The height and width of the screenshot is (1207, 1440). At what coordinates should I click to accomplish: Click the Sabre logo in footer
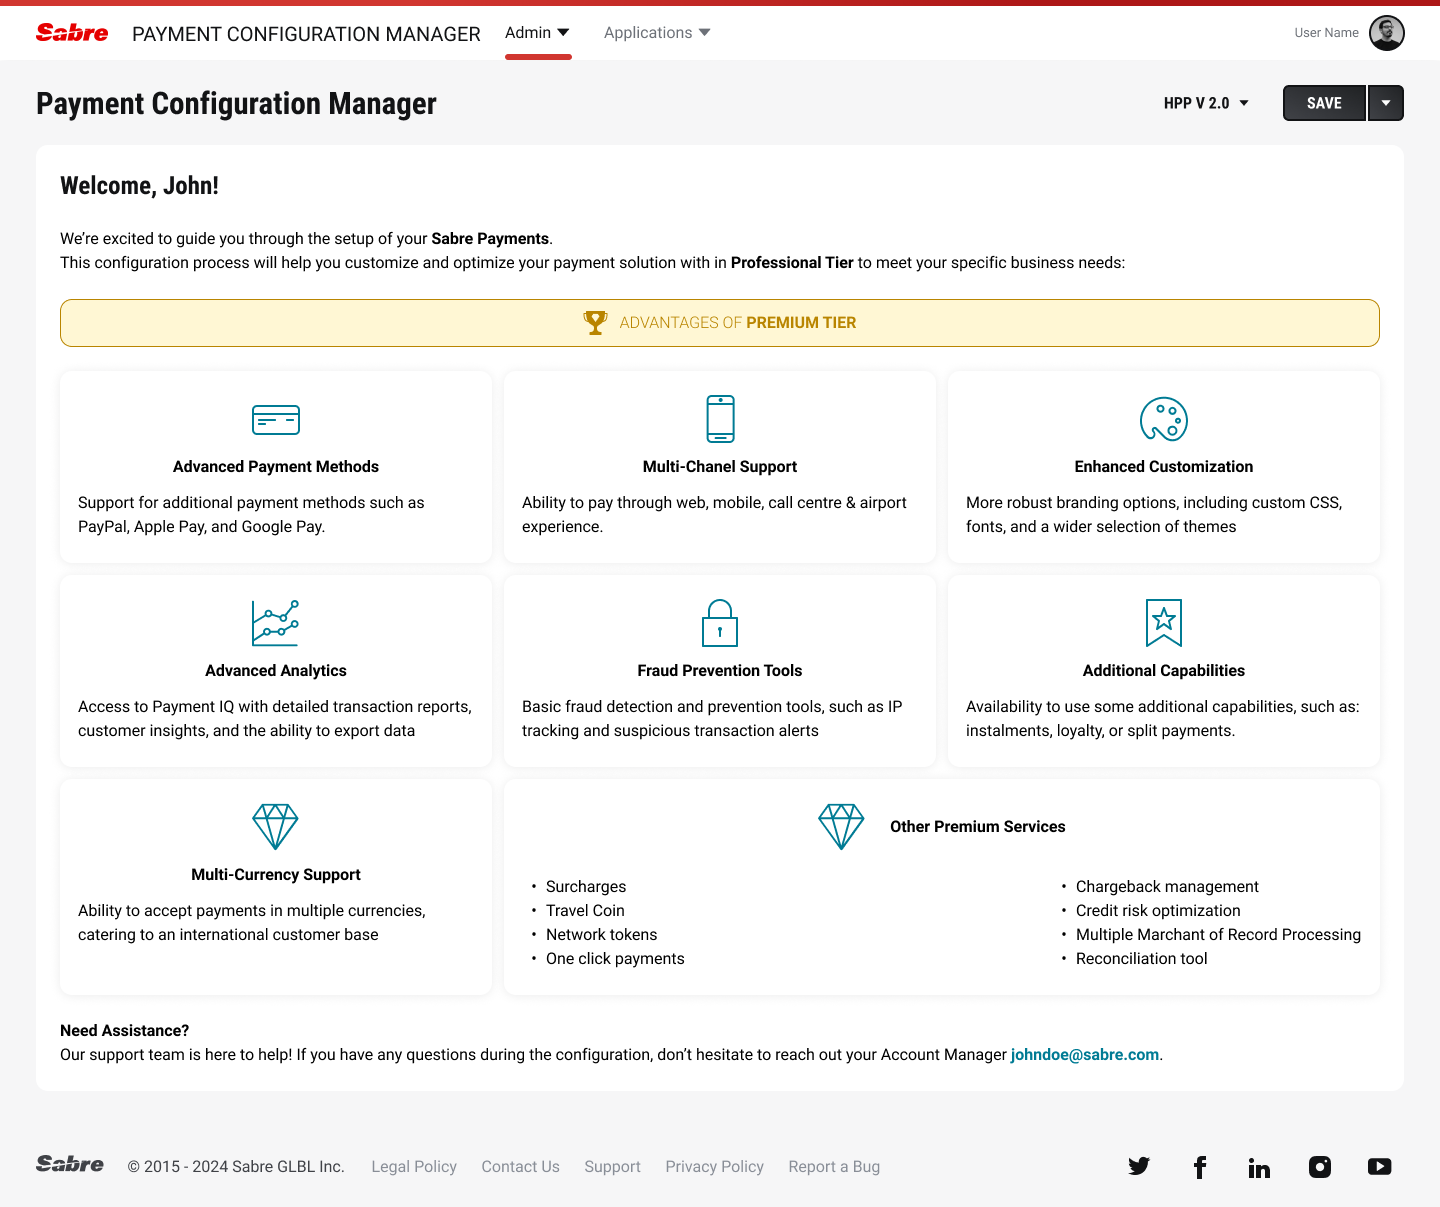coord(70,1164)
